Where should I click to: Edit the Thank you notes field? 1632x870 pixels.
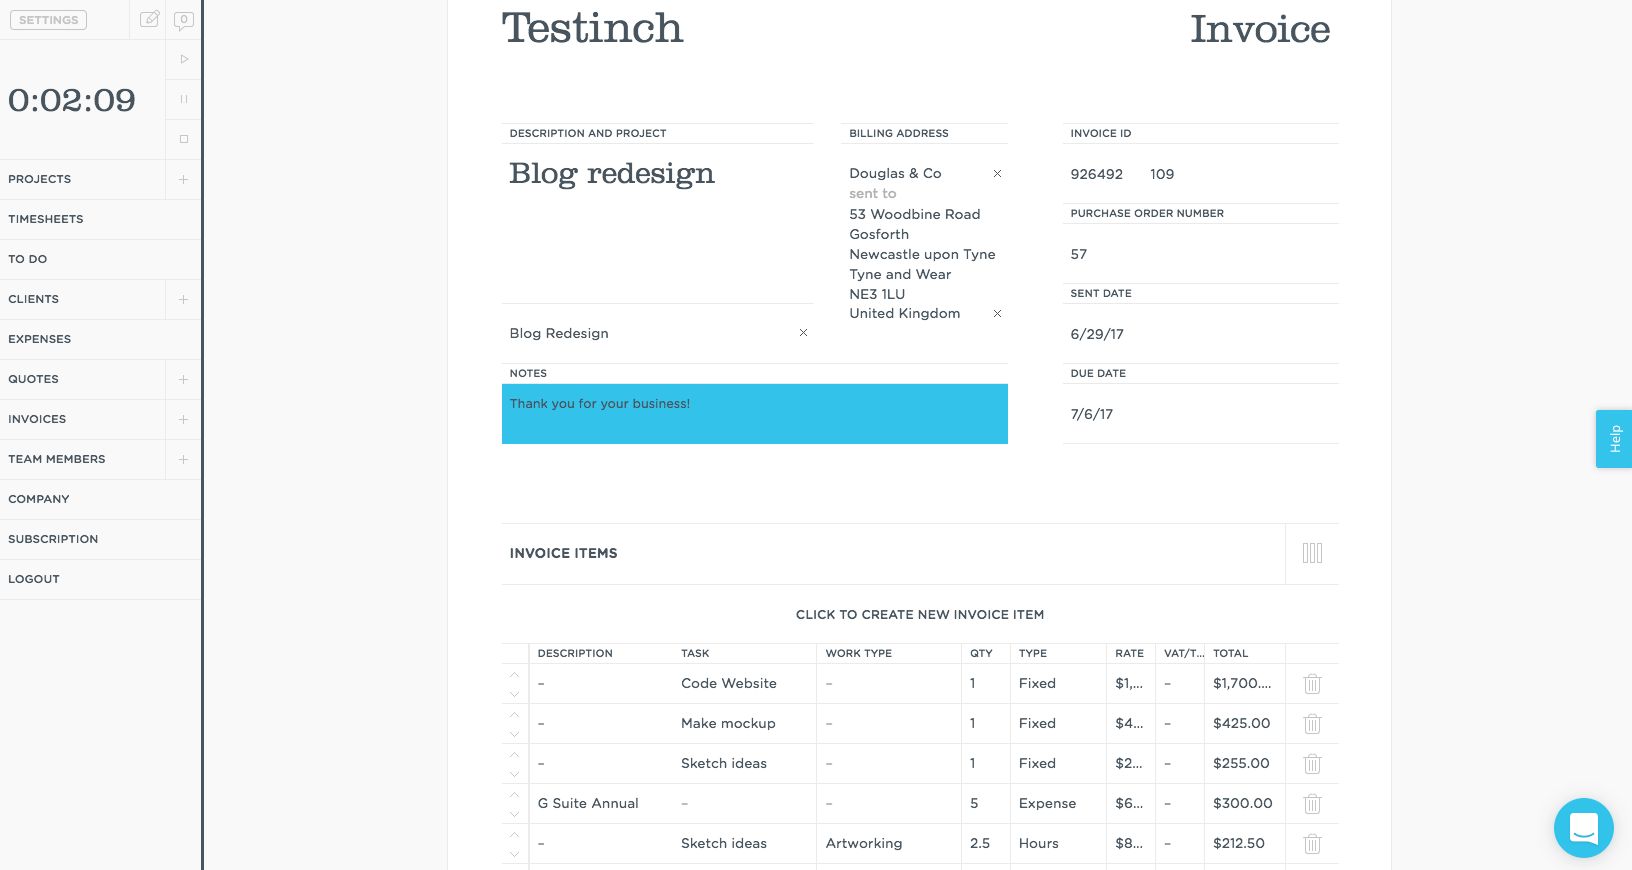[x=754, y=414]
